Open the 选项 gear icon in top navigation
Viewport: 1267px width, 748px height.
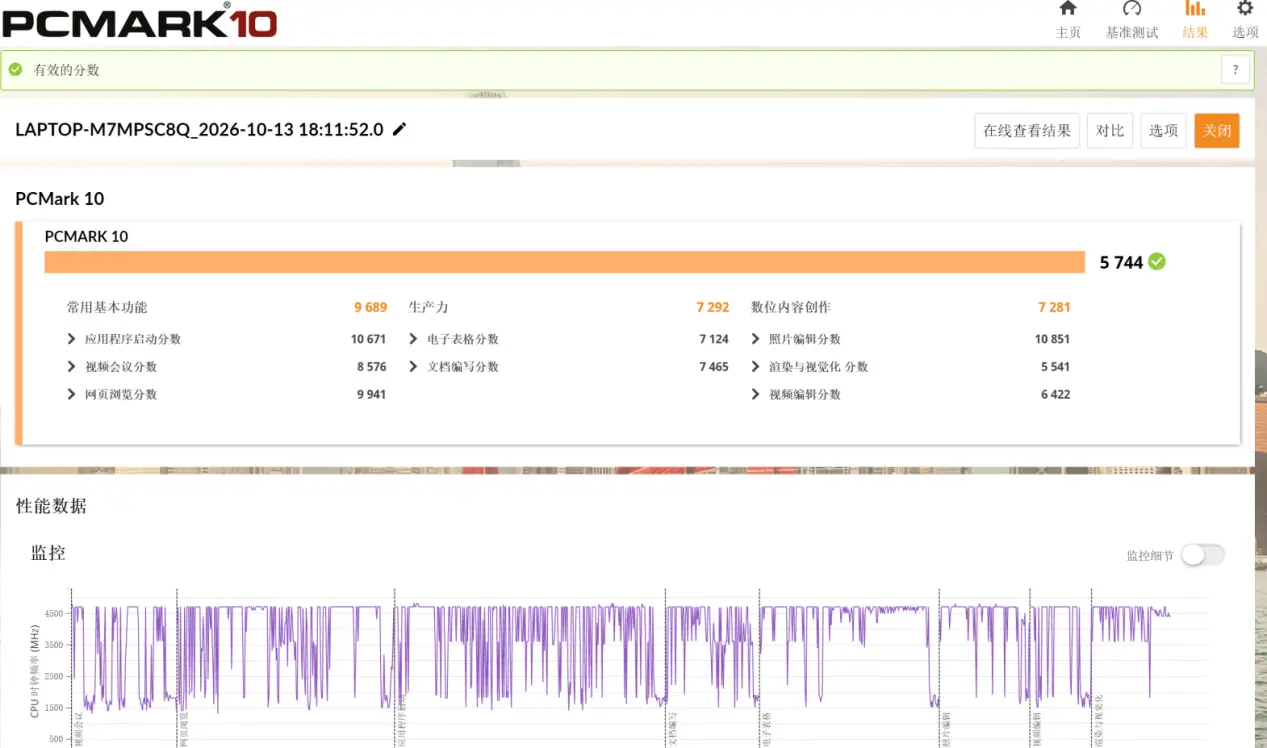tap(1245, 9)
